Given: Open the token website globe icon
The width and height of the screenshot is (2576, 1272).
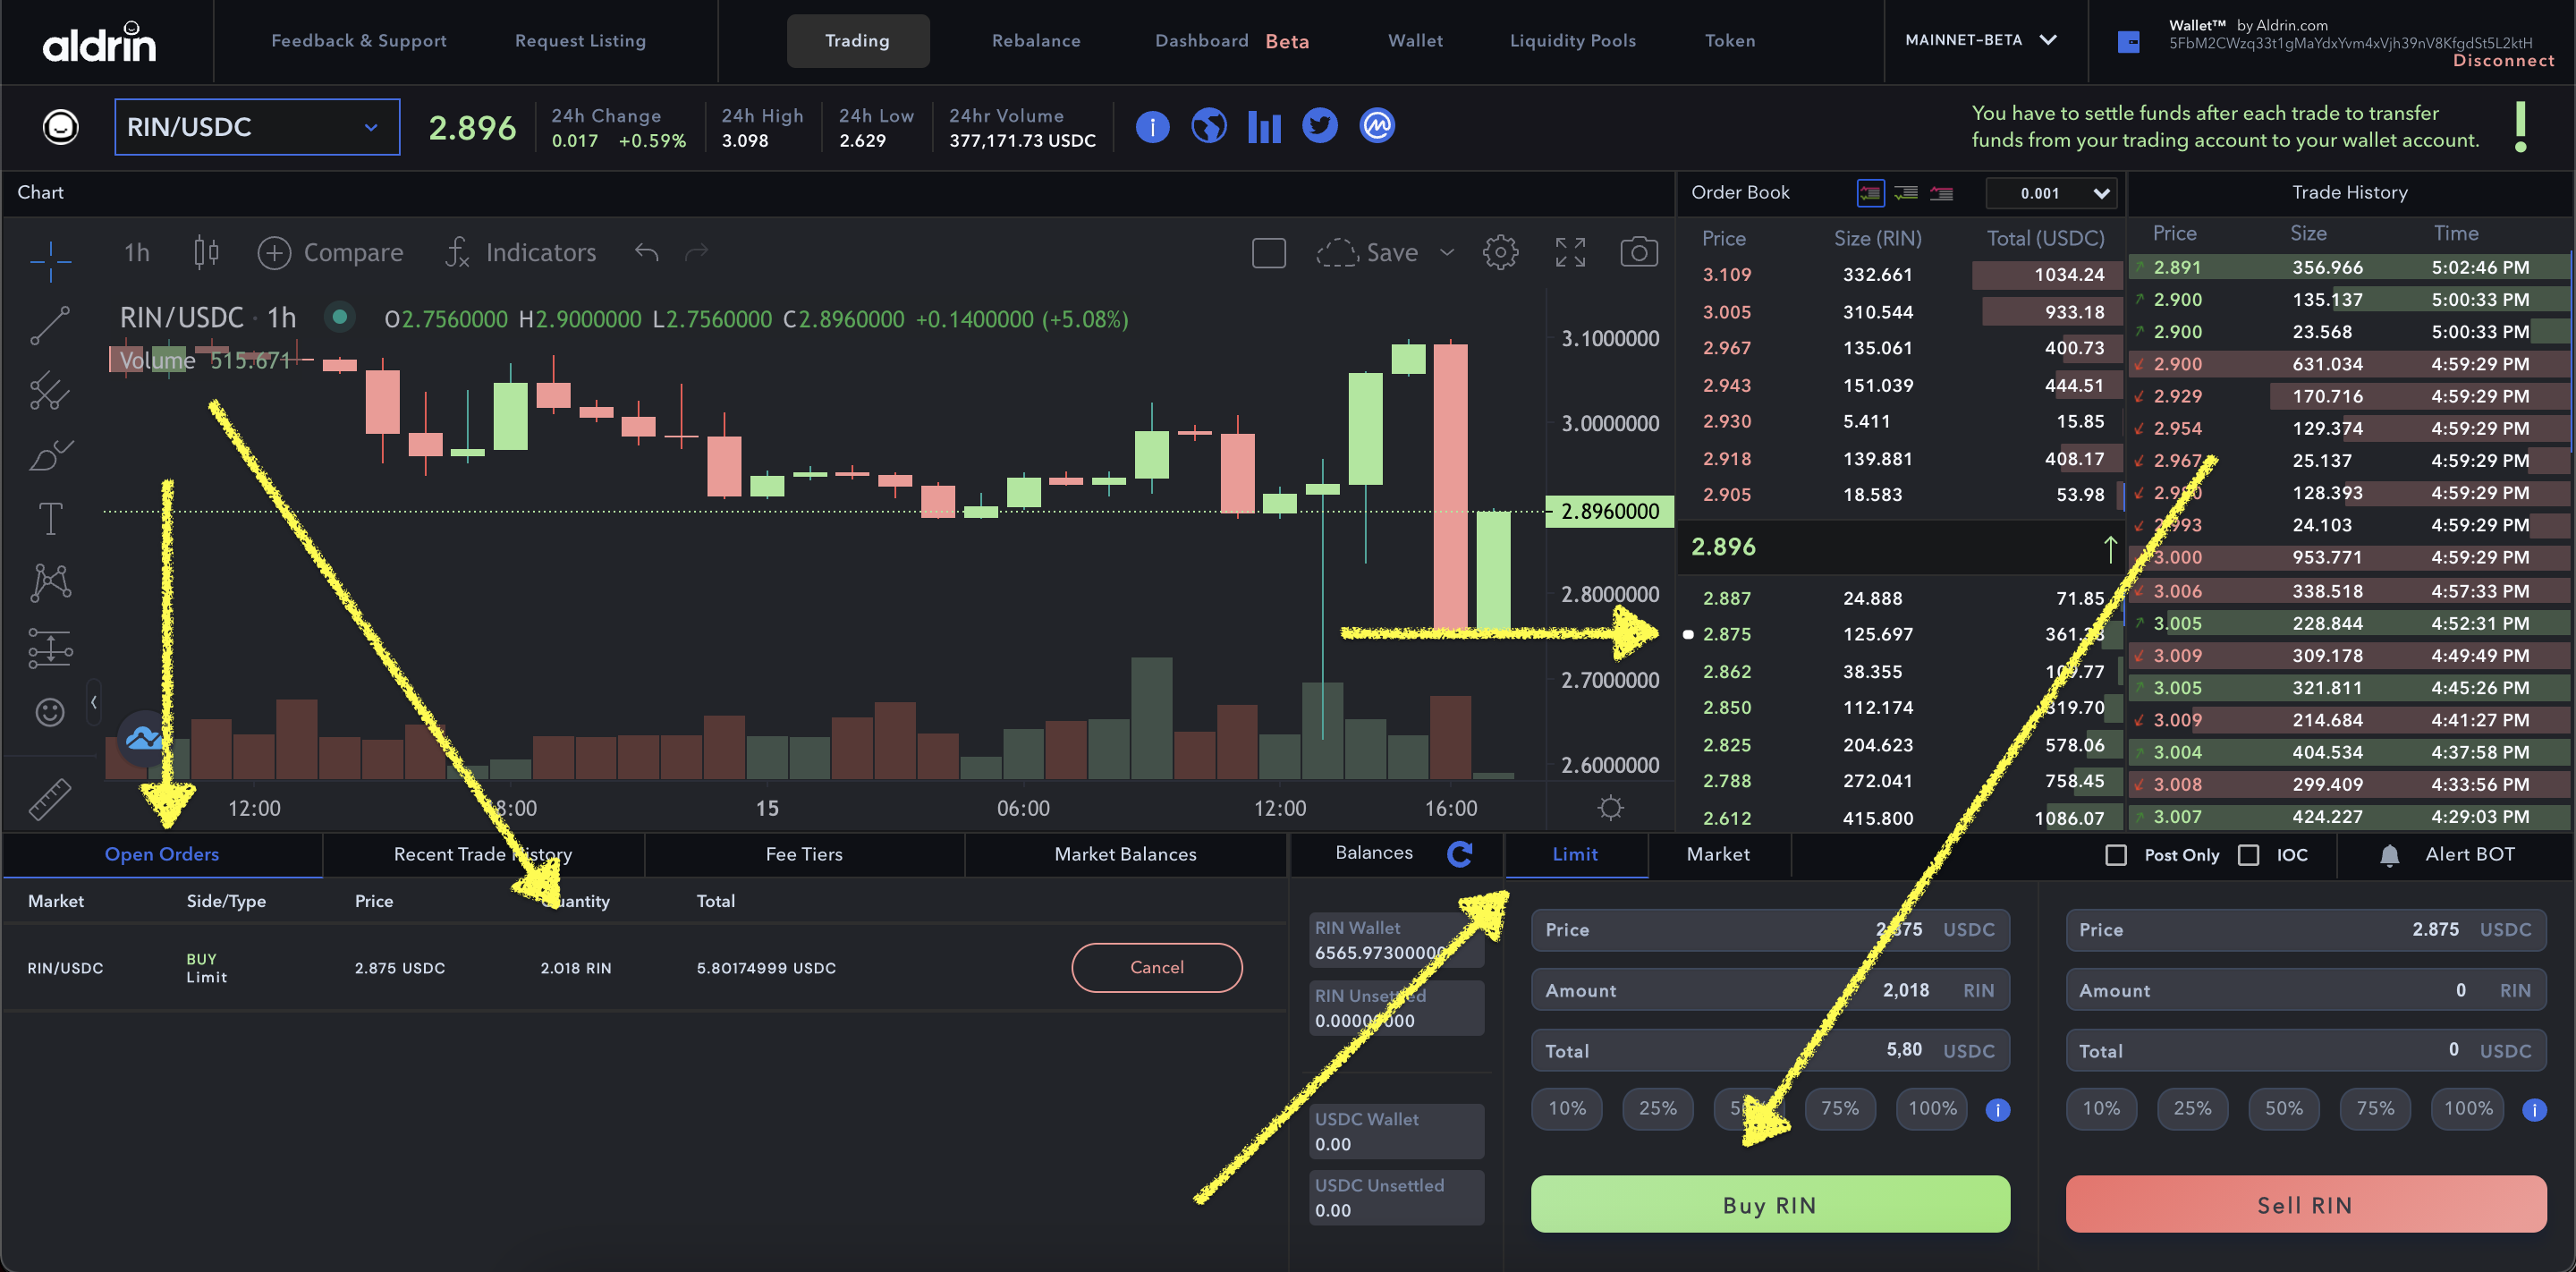Looking at the screenshot, I should tap(1208, 127).
